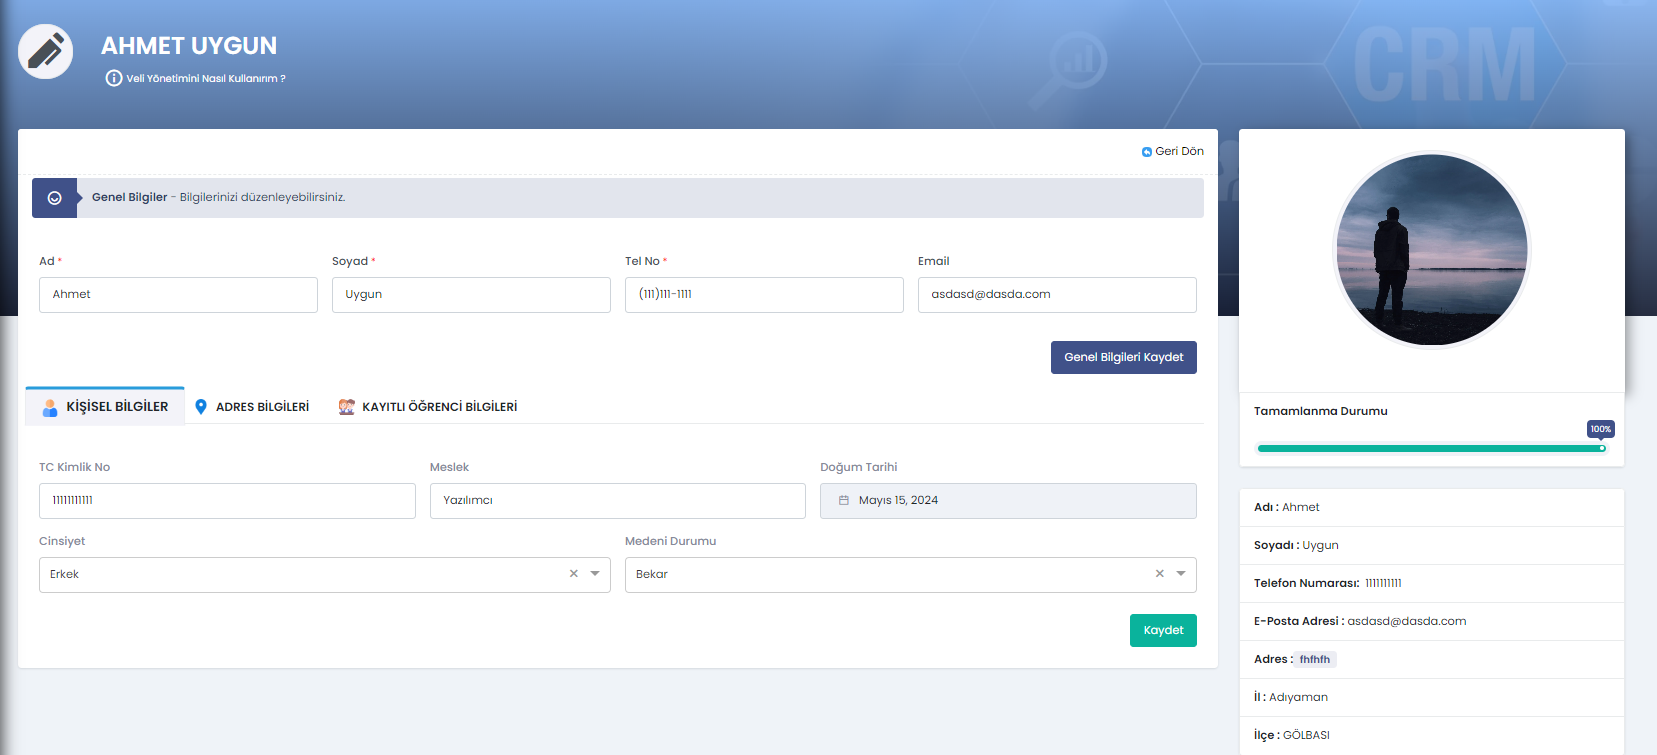Image resolution: width=1657 pixels, height=755 pixels.
Task: Open the Veli Yönetimini Nasıl Kullanırım help link
Action: click(196, 78)
